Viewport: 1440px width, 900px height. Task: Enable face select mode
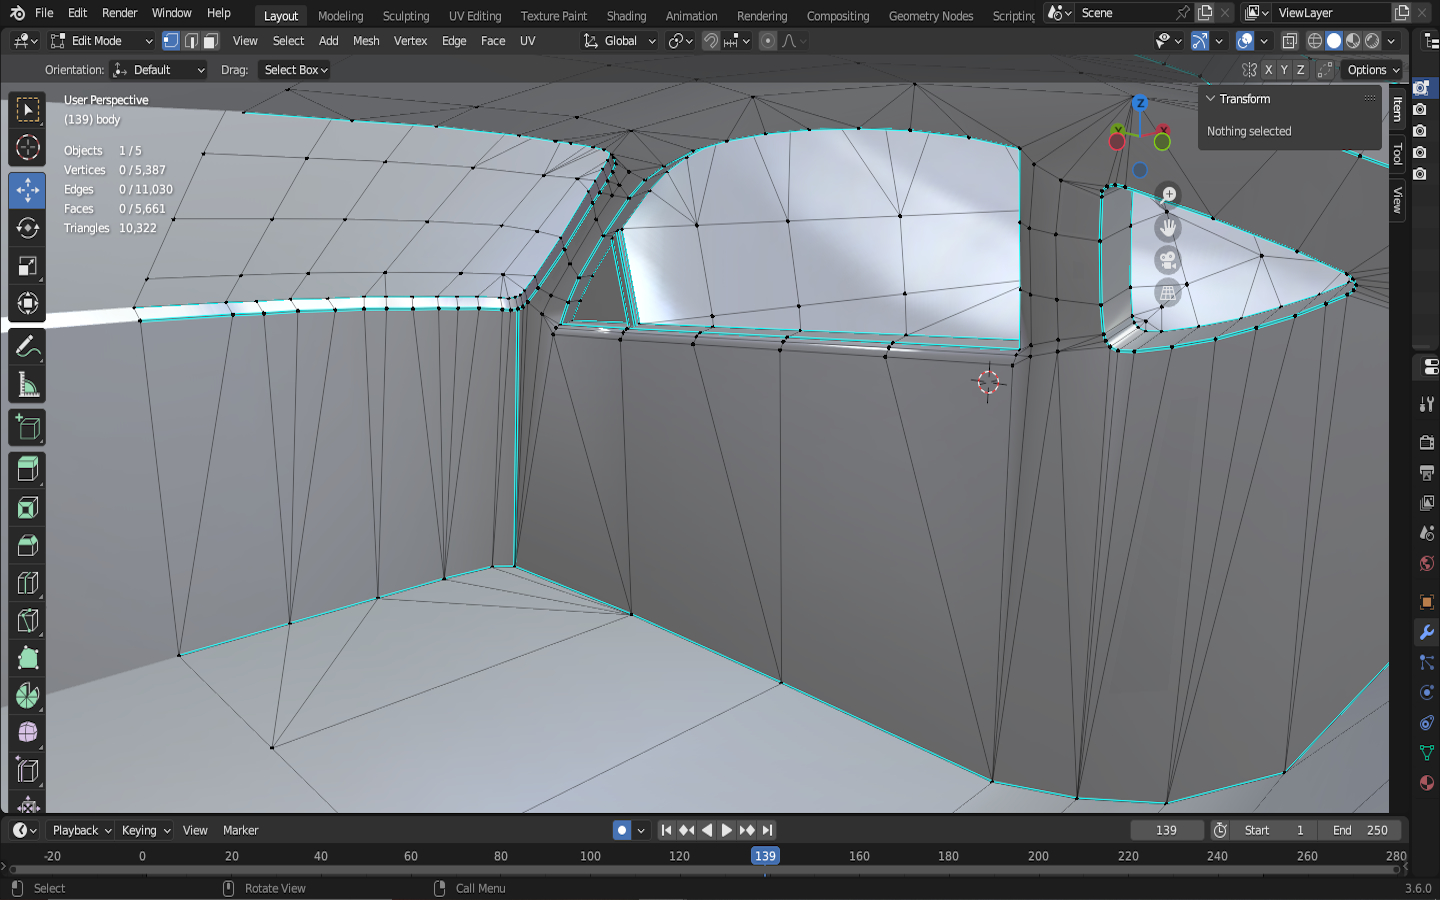pos(210,41)
